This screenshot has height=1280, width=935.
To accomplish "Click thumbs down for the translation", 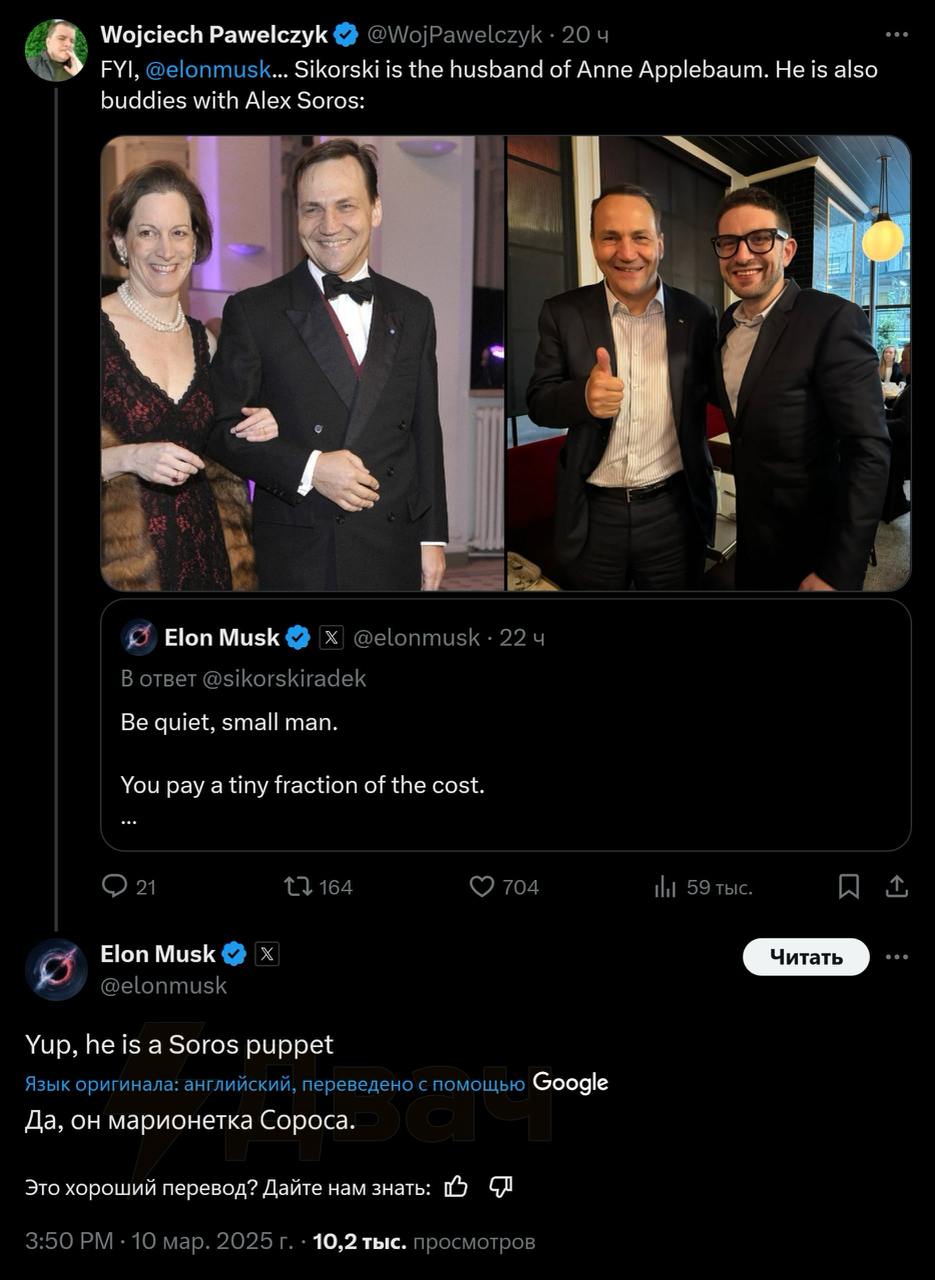I will click(x=501, y=1187).
